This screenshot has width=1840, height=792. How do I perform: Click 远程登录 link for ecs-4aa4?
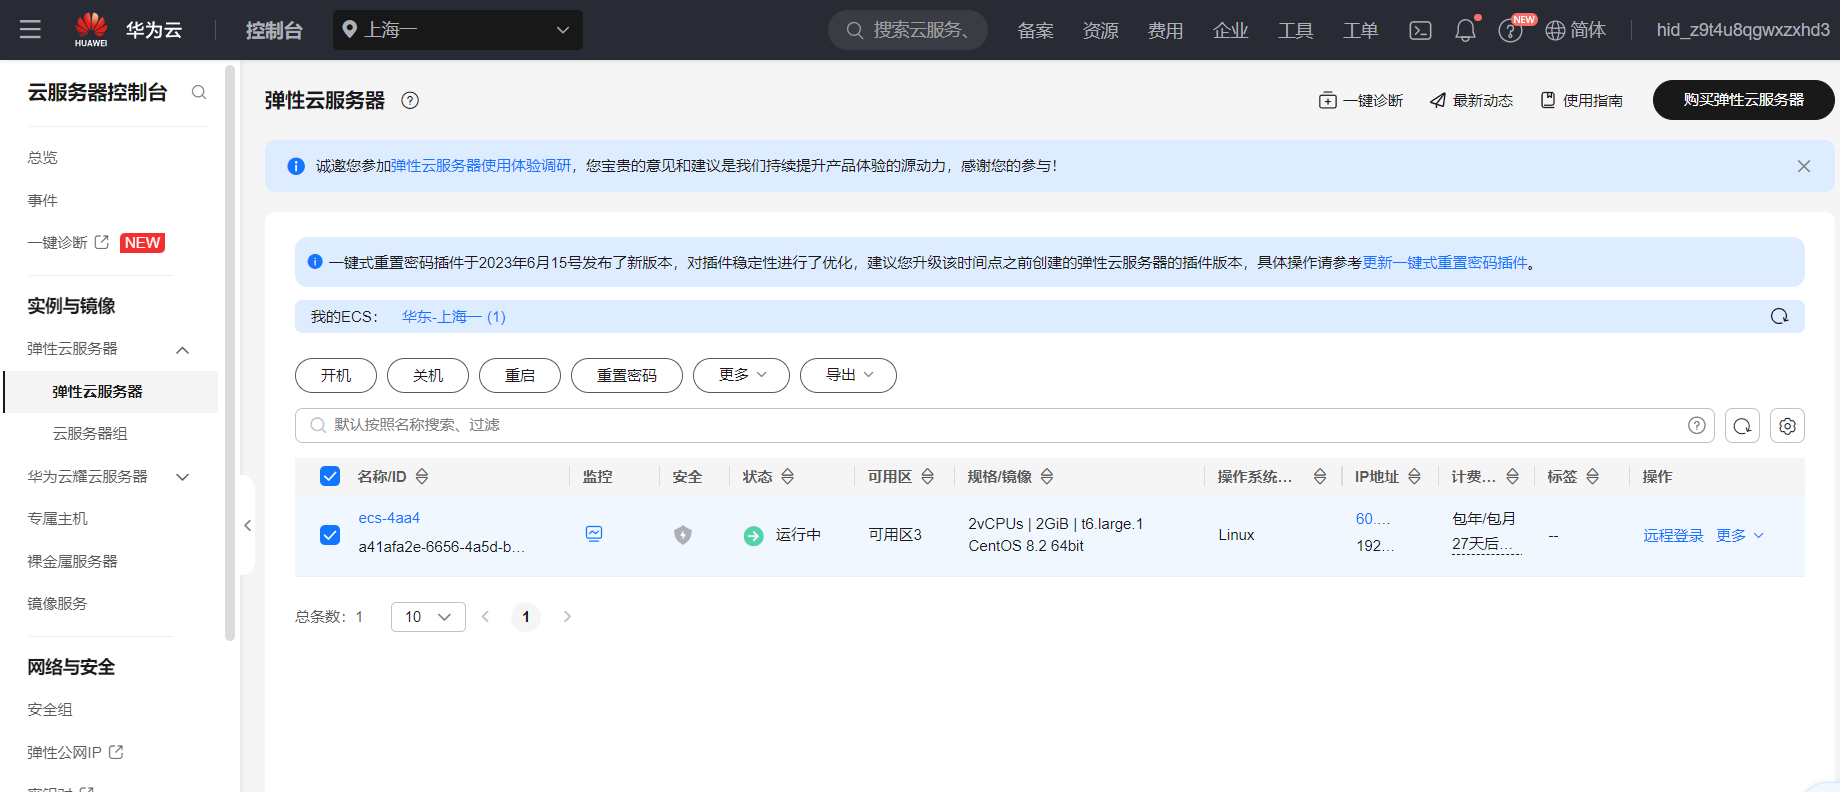click(1673, 535)
